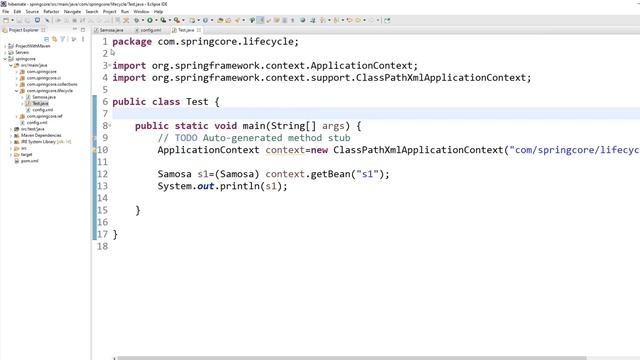Select com.springcore package in tree
The width and height of the screenshot is (640, 360).
[42, 72]
